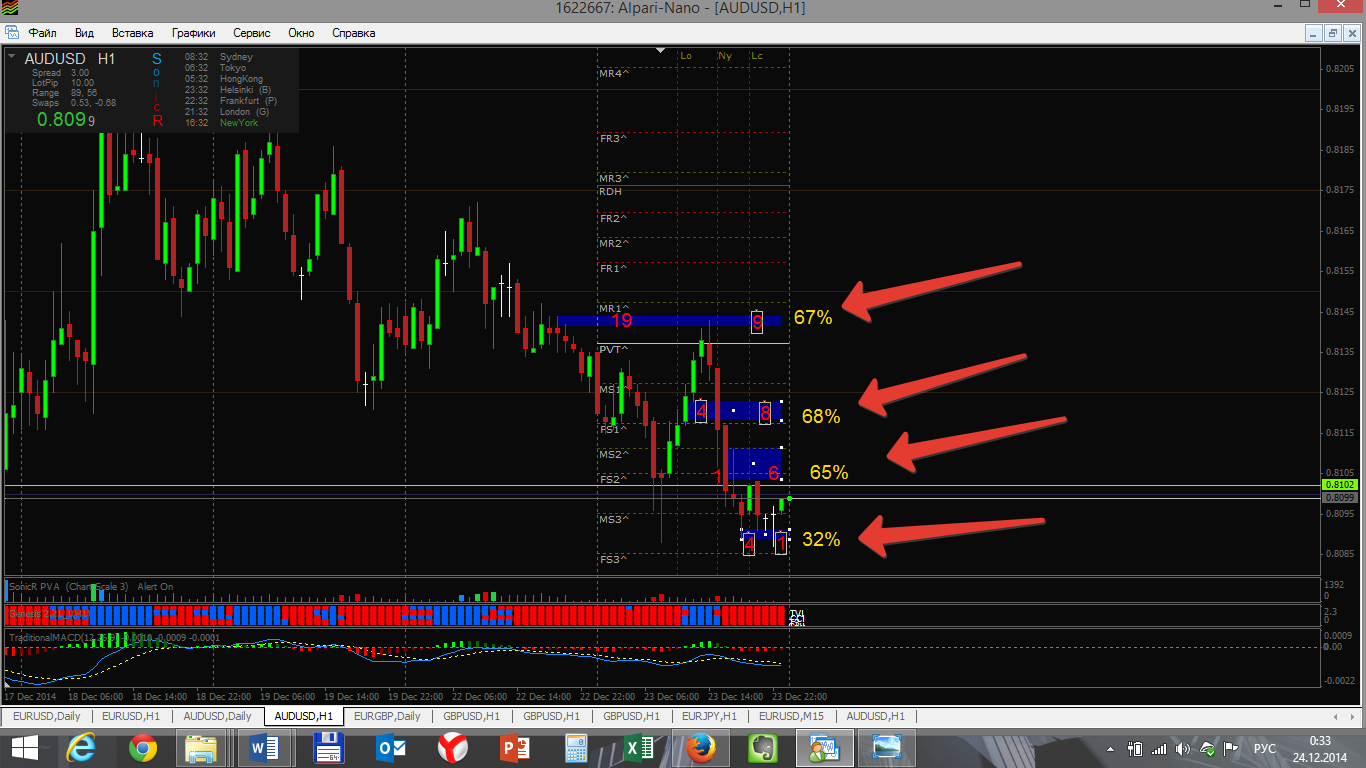The height and width of the screenshot is (768, 1366).
Task: Click the FS3^ level label
Action: point(614,559)
